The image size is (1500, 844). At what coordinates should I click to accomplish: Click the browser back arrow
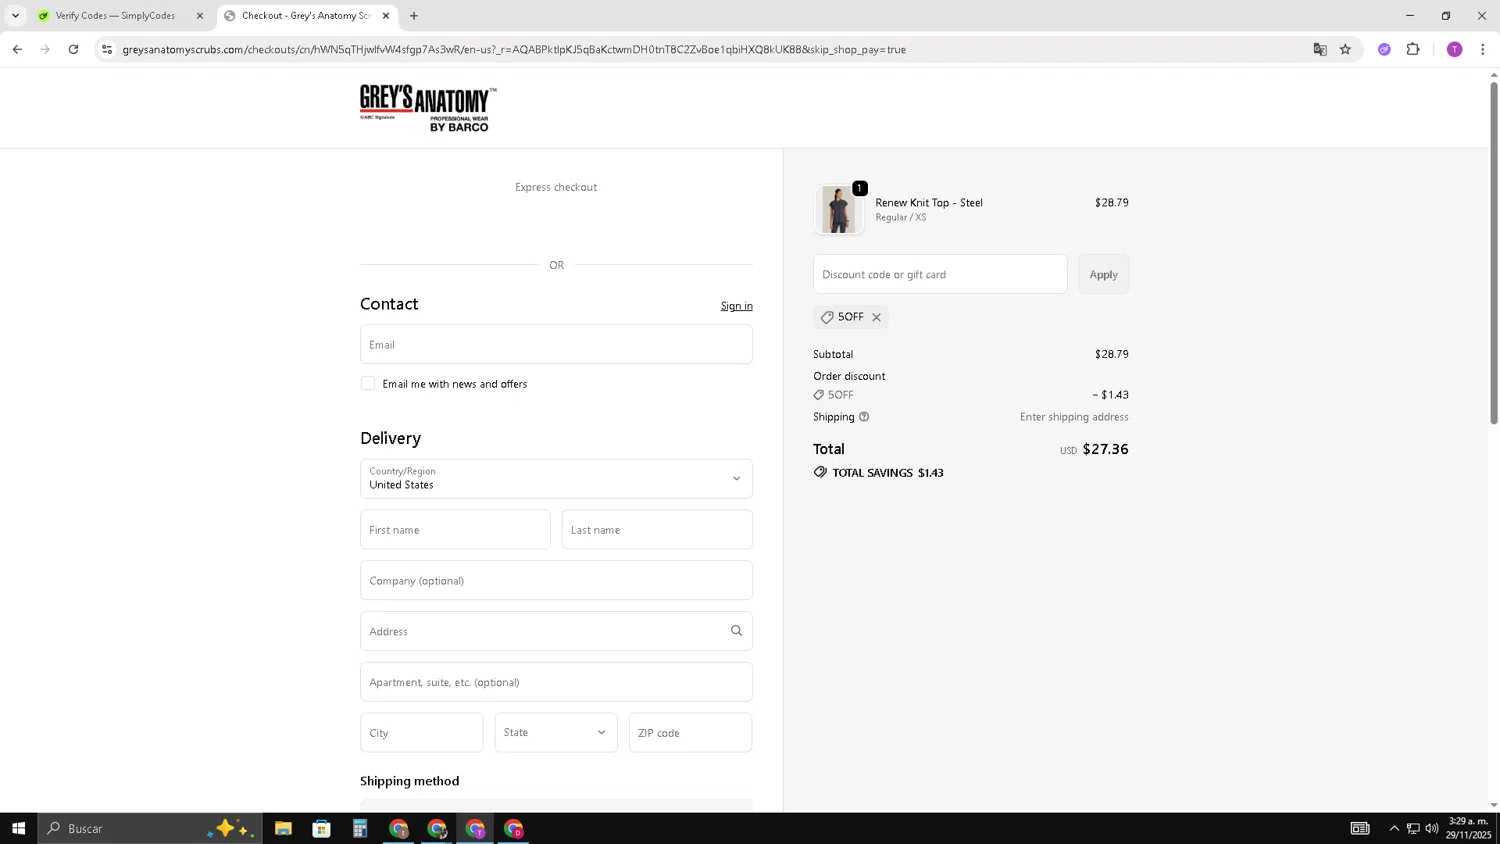pyautogui.click(x=17, y=49)
